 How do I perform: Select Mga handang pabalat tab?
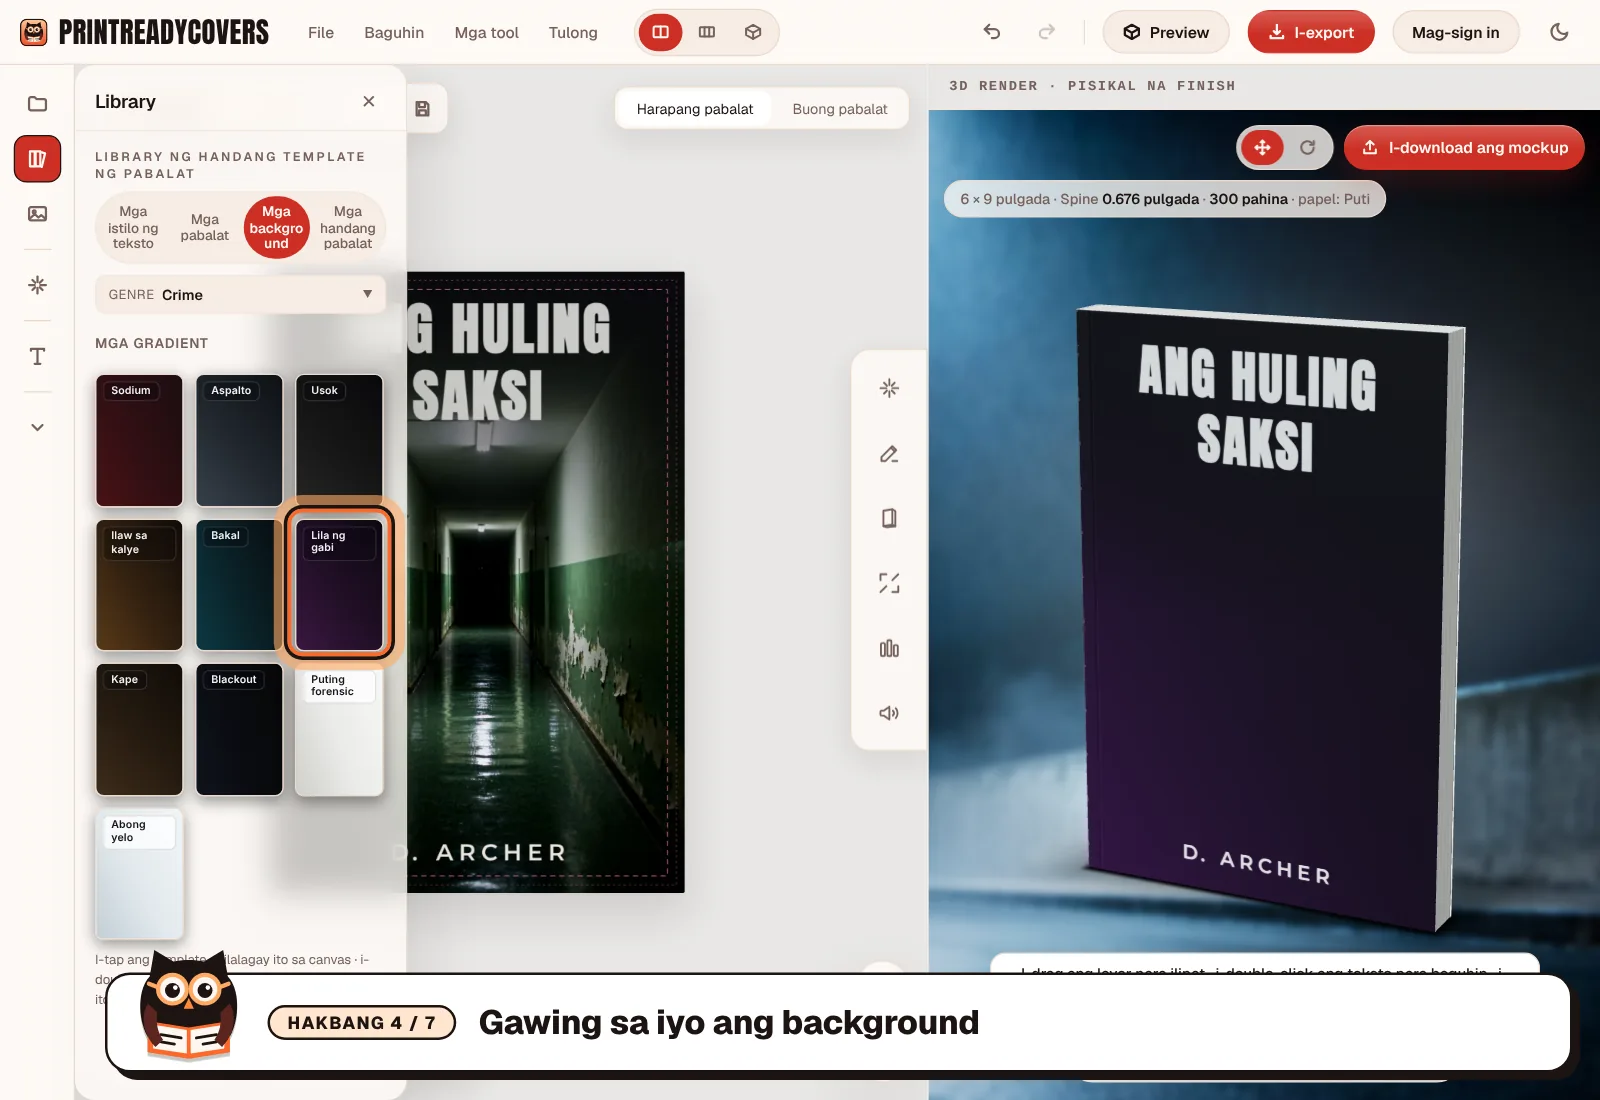(348, 227)
